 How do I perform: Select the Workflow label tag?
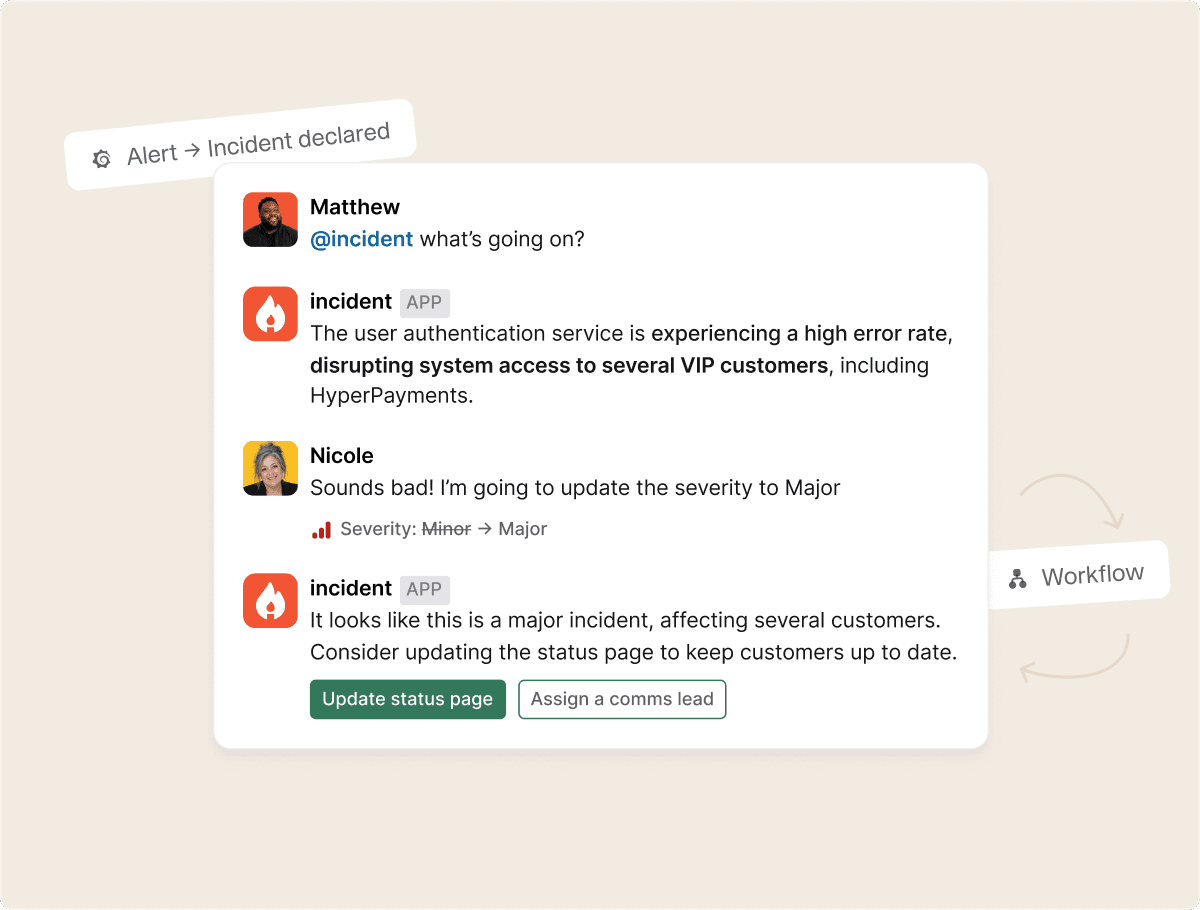(1079, 575)
